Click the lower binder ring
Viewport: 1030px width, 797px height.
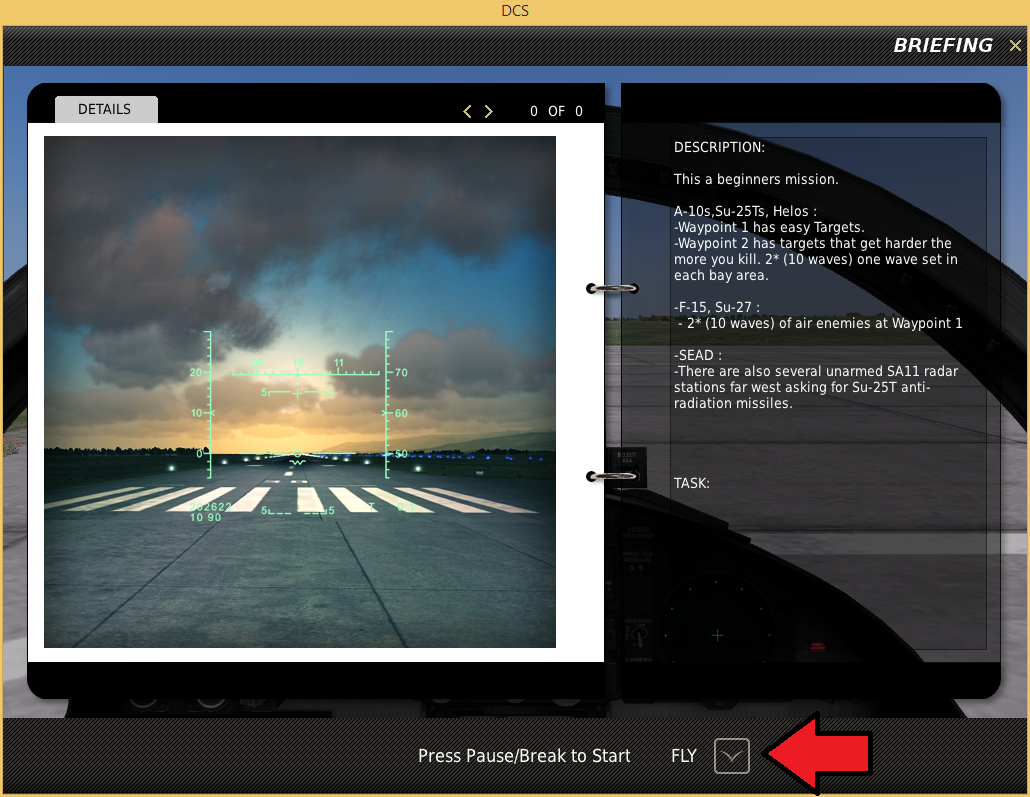point(612,476)
